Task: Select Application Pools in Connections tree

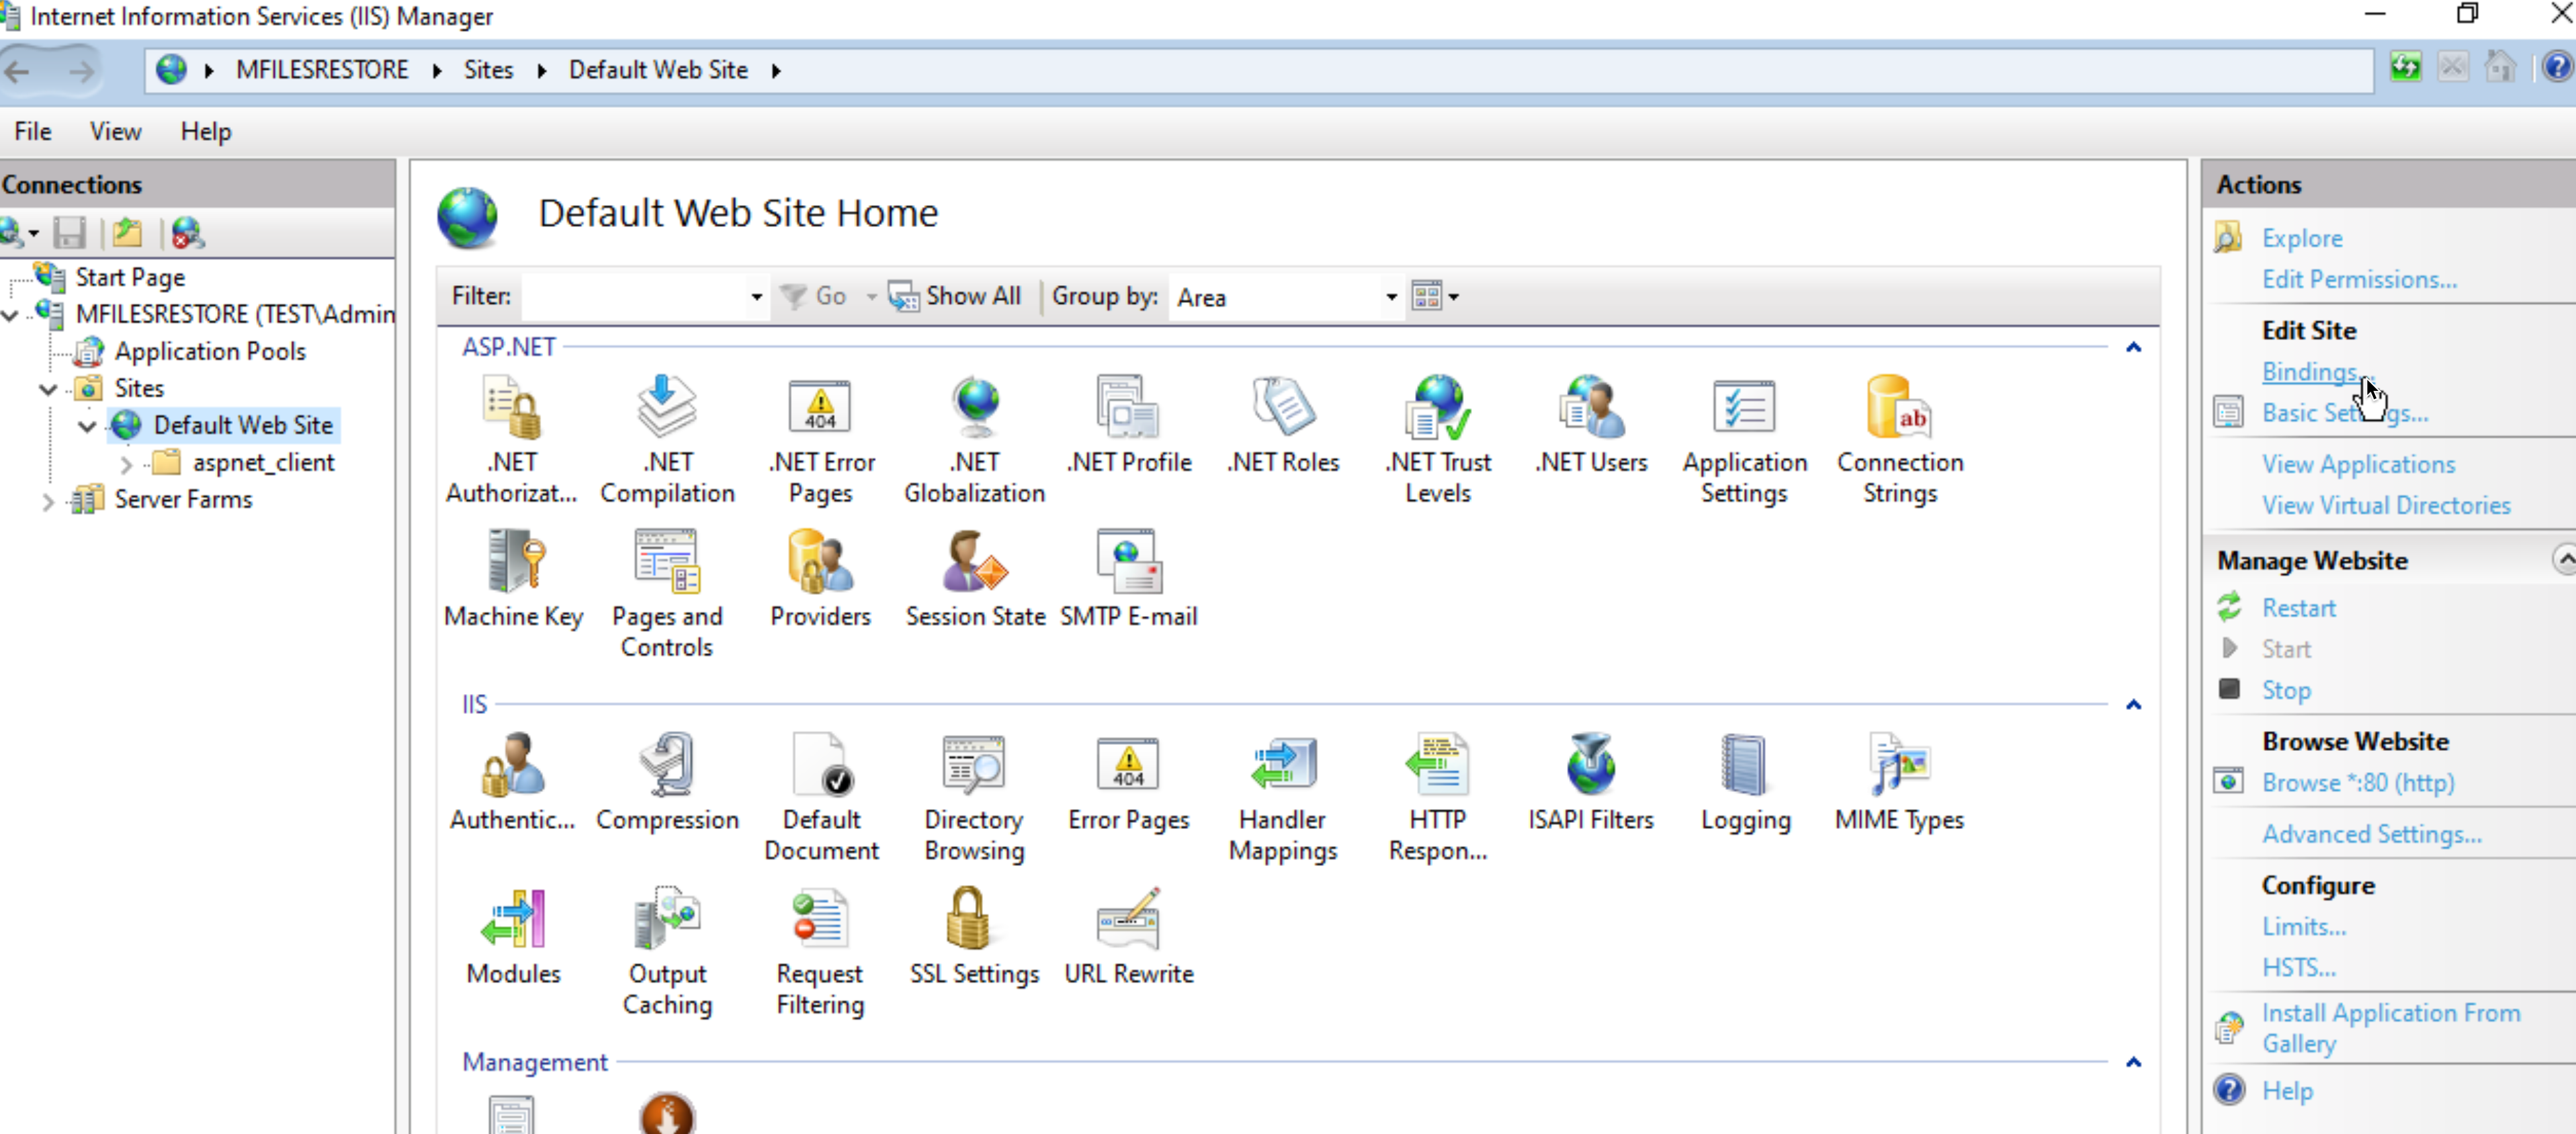Action: point(210,351)
